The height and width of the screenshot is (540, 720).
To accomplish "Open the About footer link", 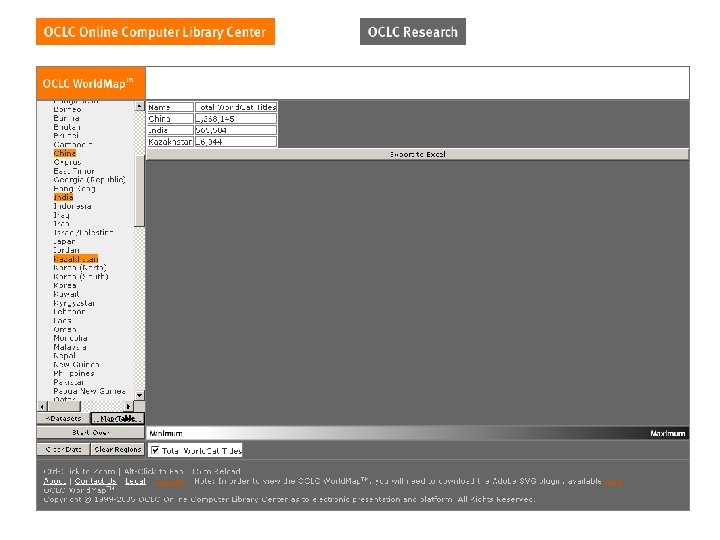I will pyautogui.click(x=54, y=481).
